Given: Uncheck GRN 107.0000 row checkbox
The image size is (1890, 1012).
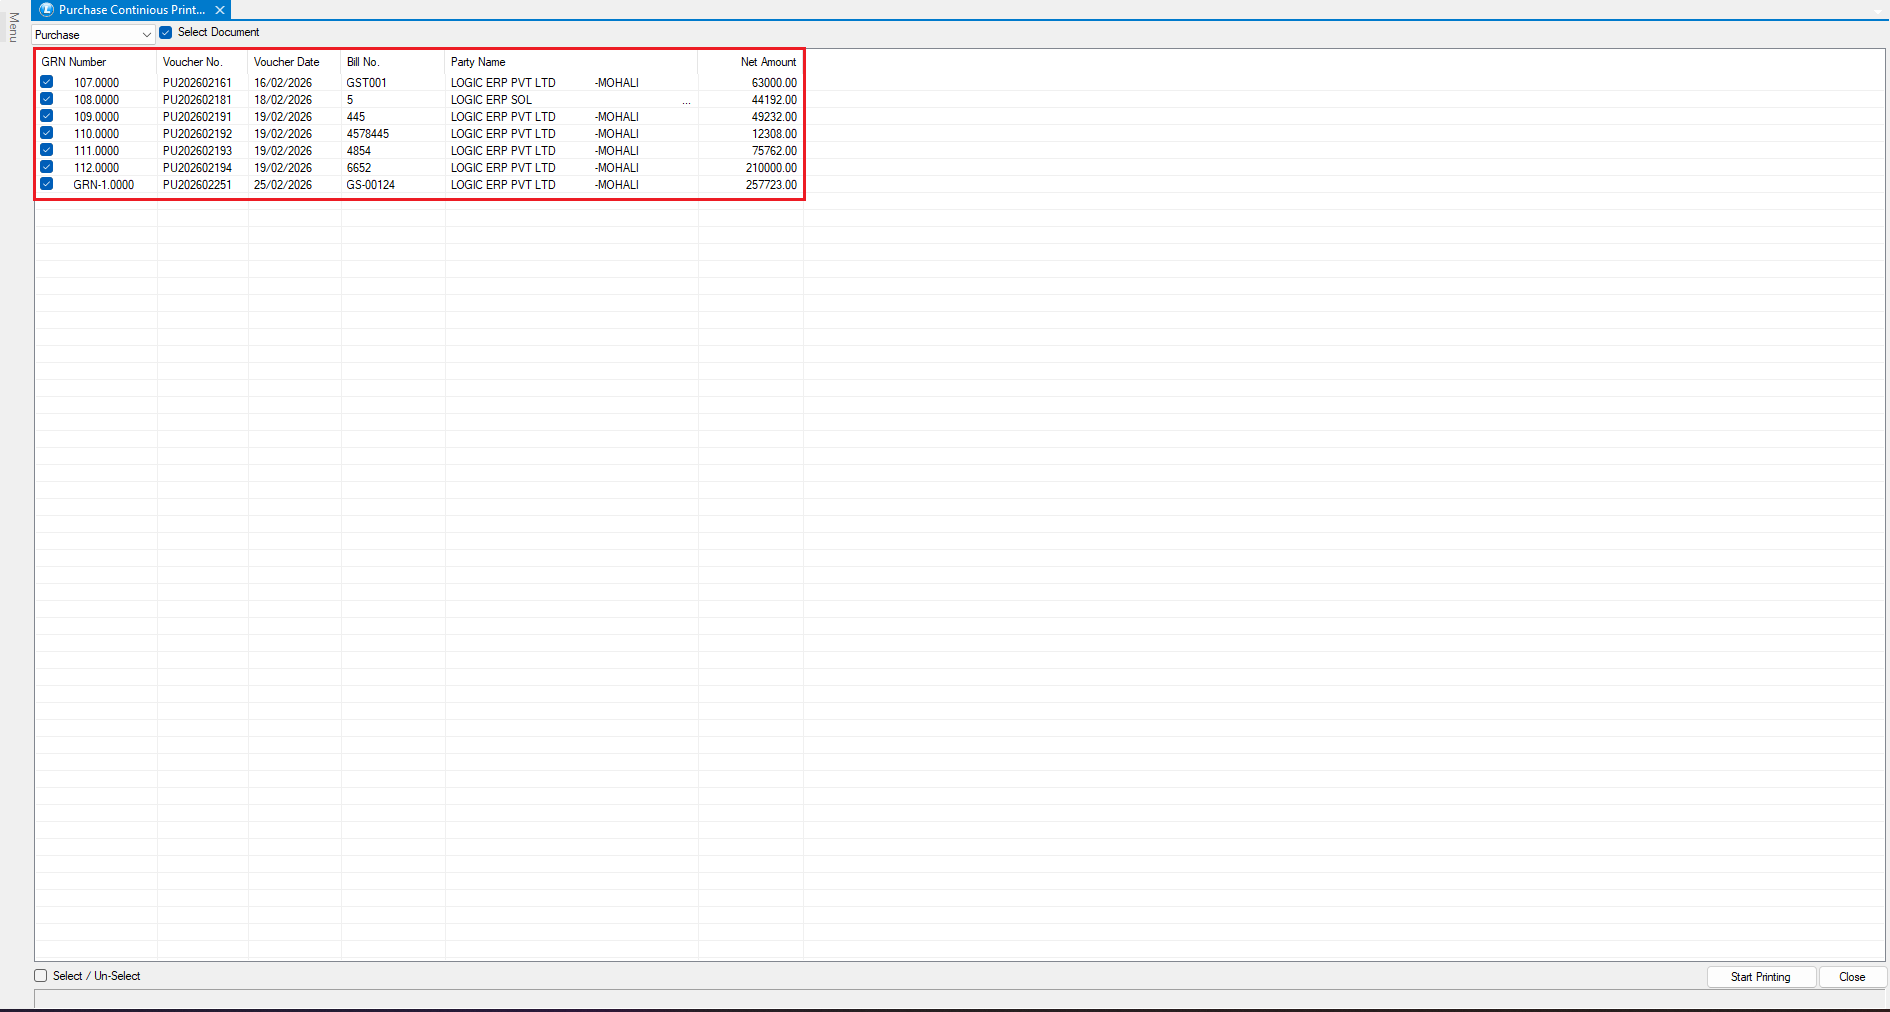Looking at the screenshot, I should pyautogui.click(x=47, y=83).
